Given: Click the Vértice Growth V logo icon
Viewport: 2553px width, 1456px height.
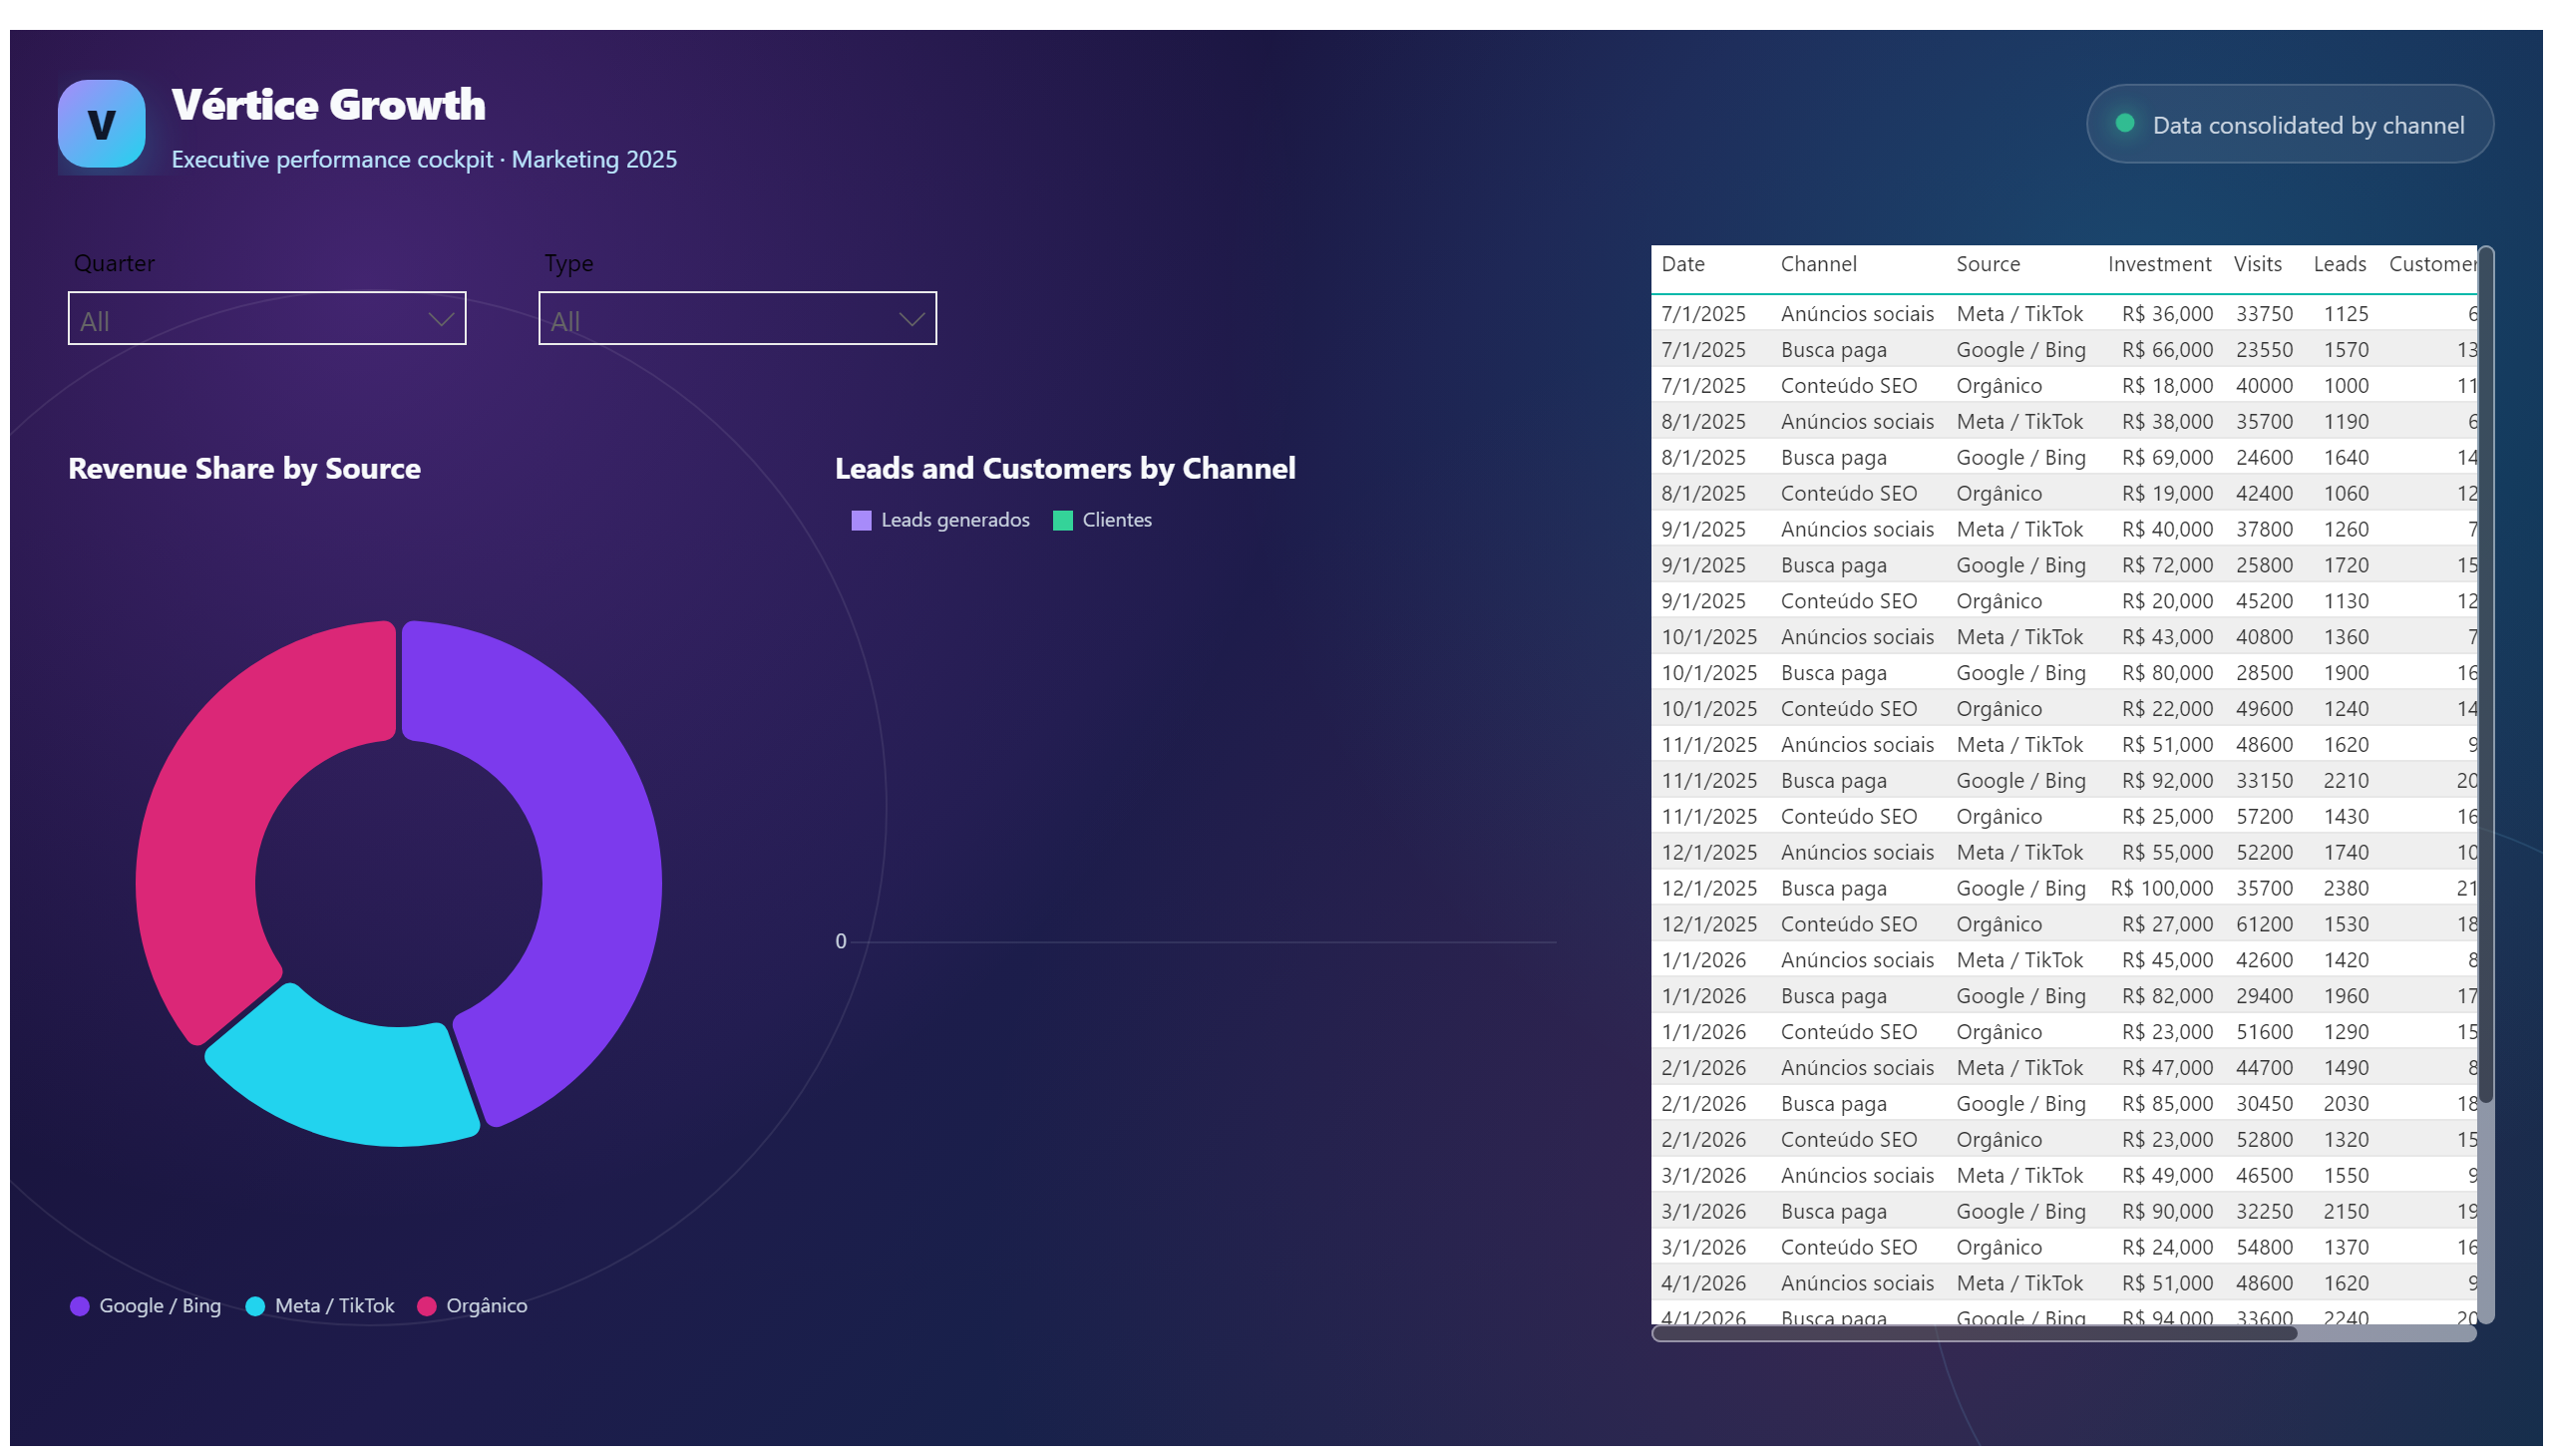Looking at the screenshot, I should point(101,124).
